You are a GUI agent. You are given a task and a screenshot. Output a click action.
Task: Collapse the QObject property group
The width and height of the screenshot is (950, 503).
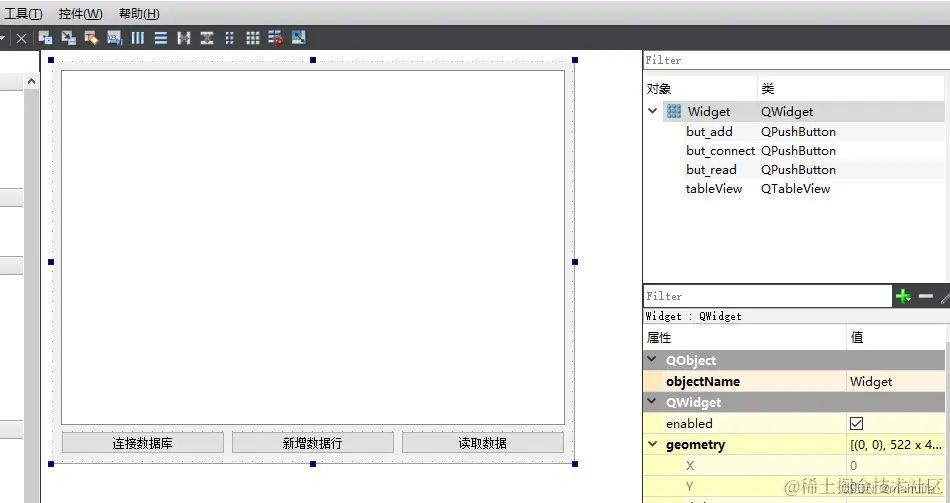point(652,359)
